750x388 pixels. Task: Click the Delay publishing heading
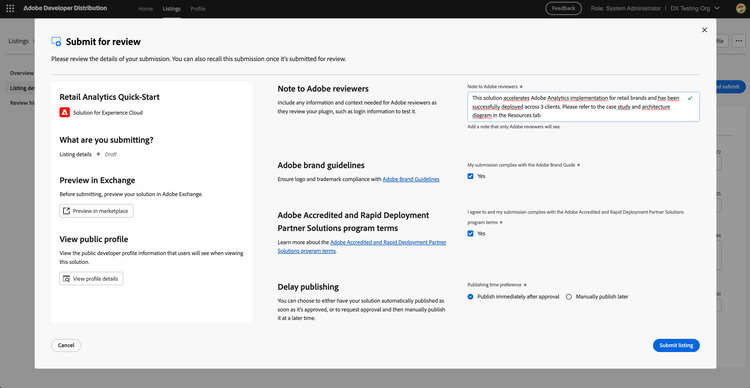[308, 287]
